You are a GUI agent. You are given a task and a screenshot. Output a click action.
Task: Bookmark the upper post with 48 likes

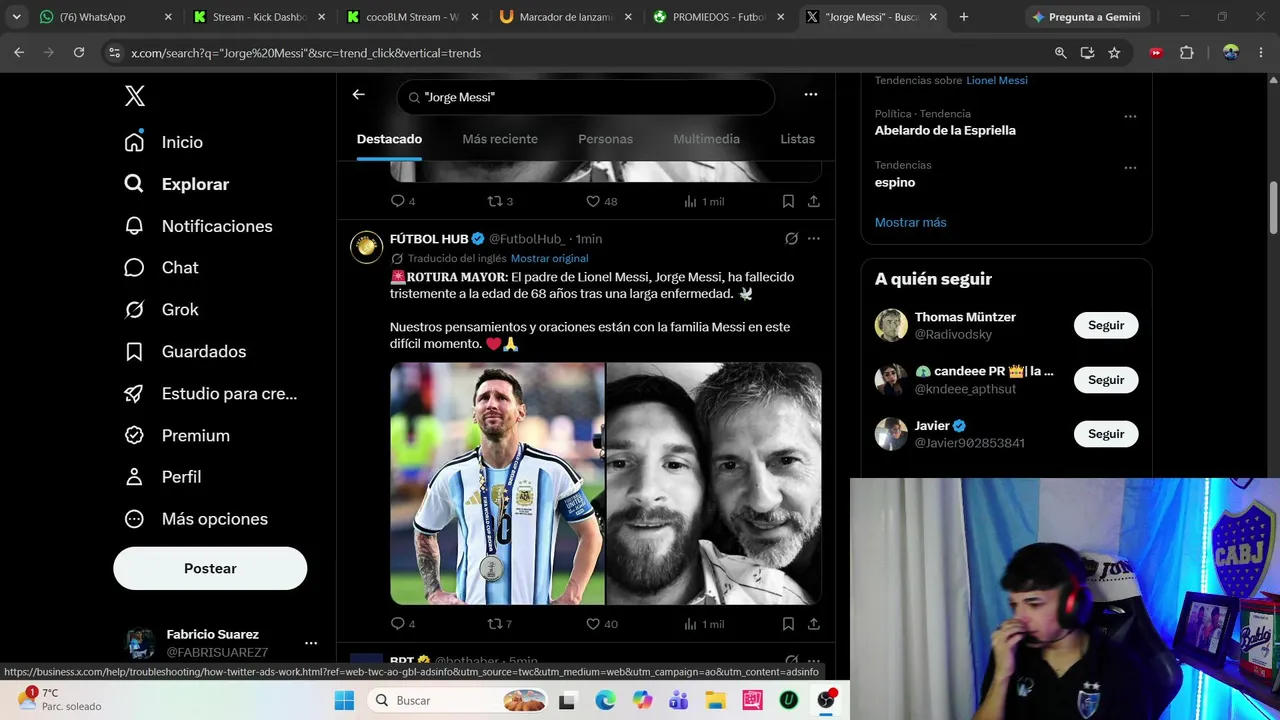788,201
